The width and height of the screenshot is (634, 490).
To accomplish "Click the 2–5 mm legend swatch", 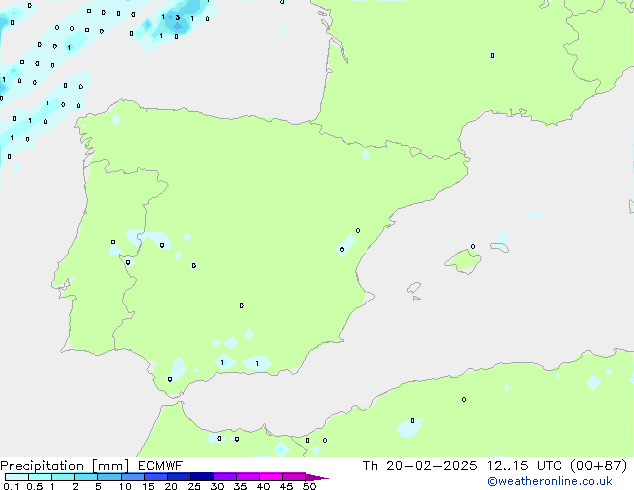I will (x=86, y=477).
